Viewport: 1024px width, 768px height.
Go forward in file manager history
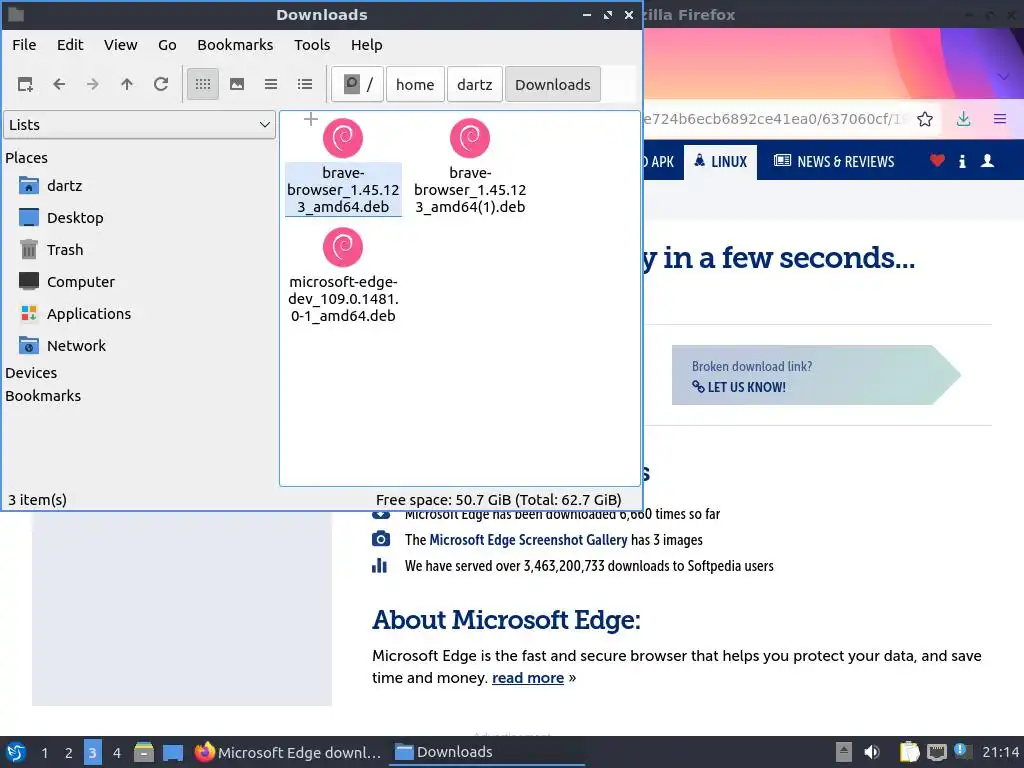(93, 84)
